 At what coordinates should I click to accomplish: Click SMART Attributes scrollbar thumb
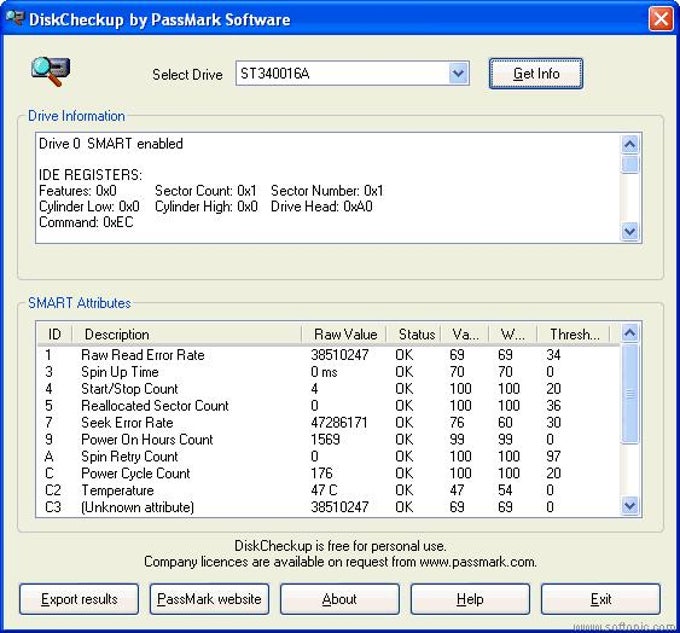click(630, 394)
